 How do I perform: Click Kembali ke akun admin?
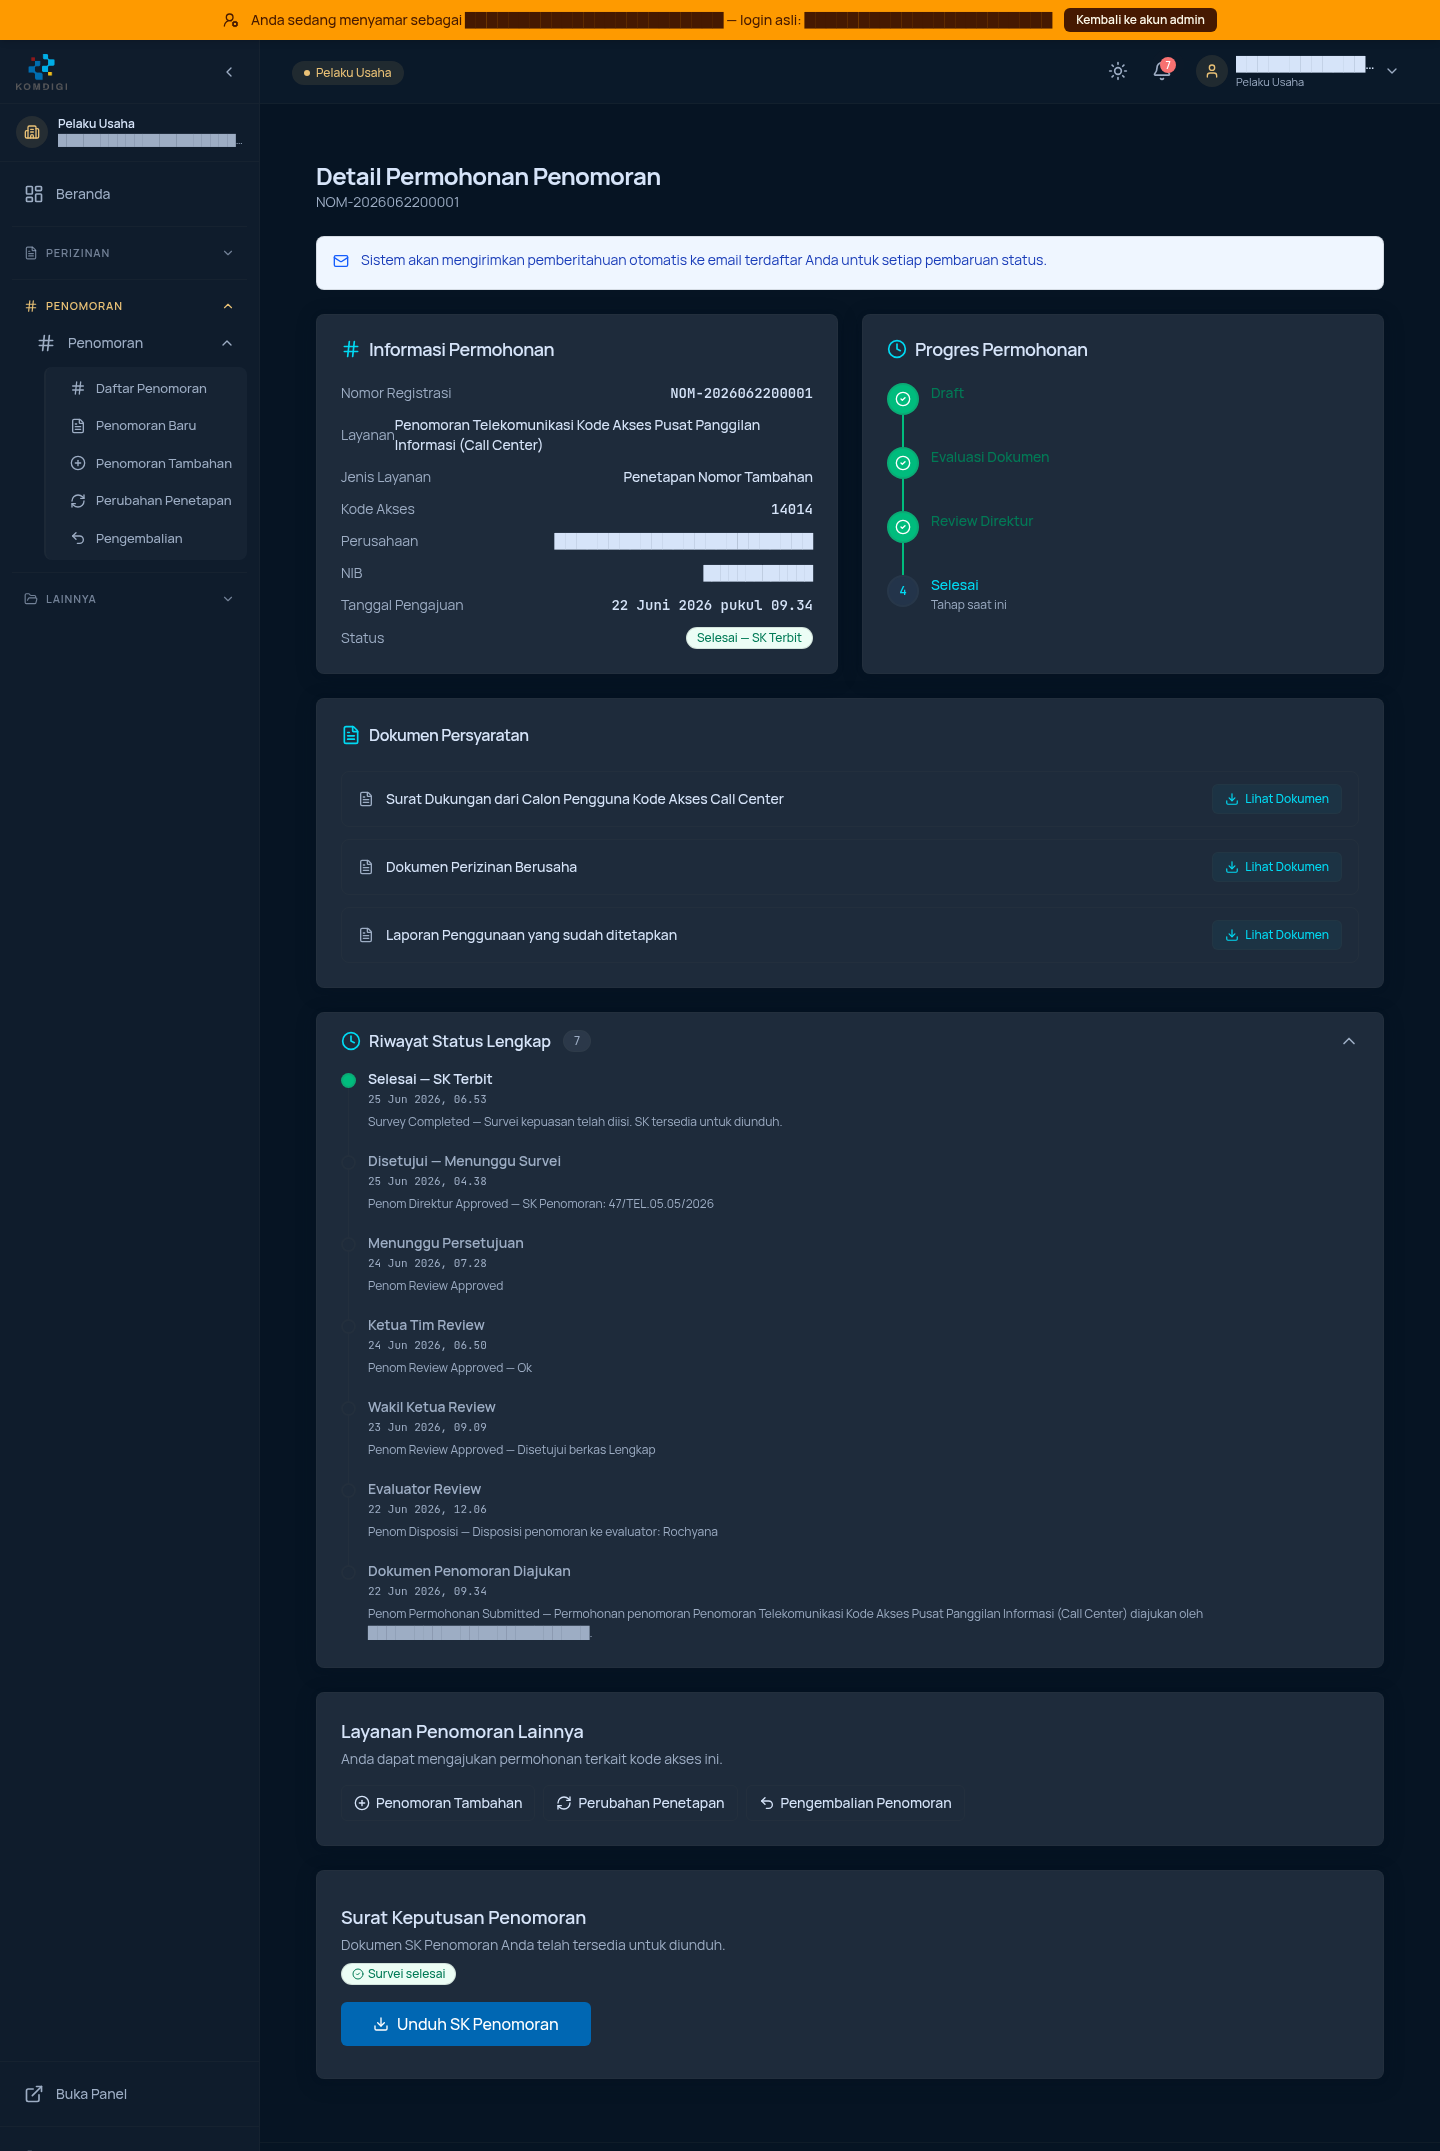click(1140, 20)
